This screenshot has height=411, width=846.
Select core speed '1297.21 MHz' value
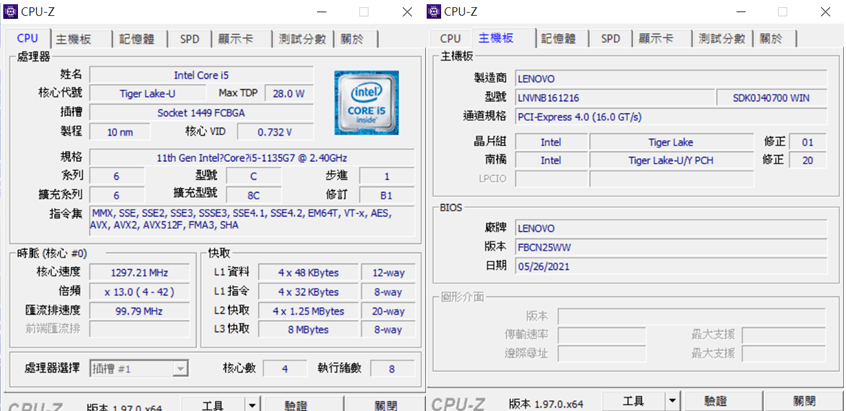tap(139, 272)
